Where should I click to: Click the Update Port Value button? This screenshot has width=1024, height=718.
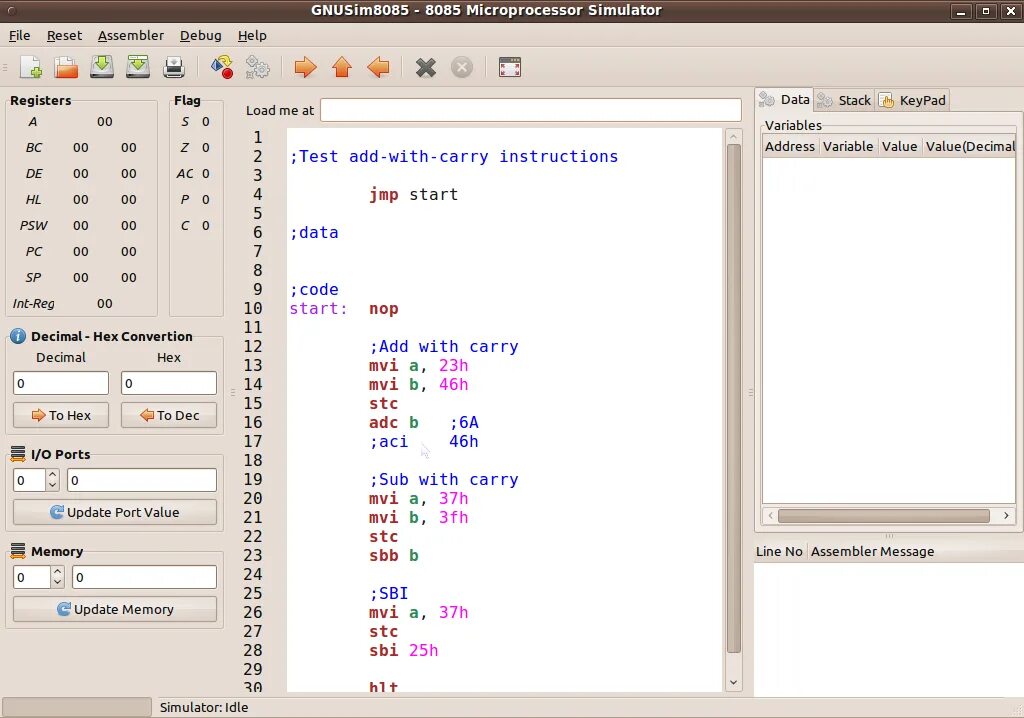[115, 512]
